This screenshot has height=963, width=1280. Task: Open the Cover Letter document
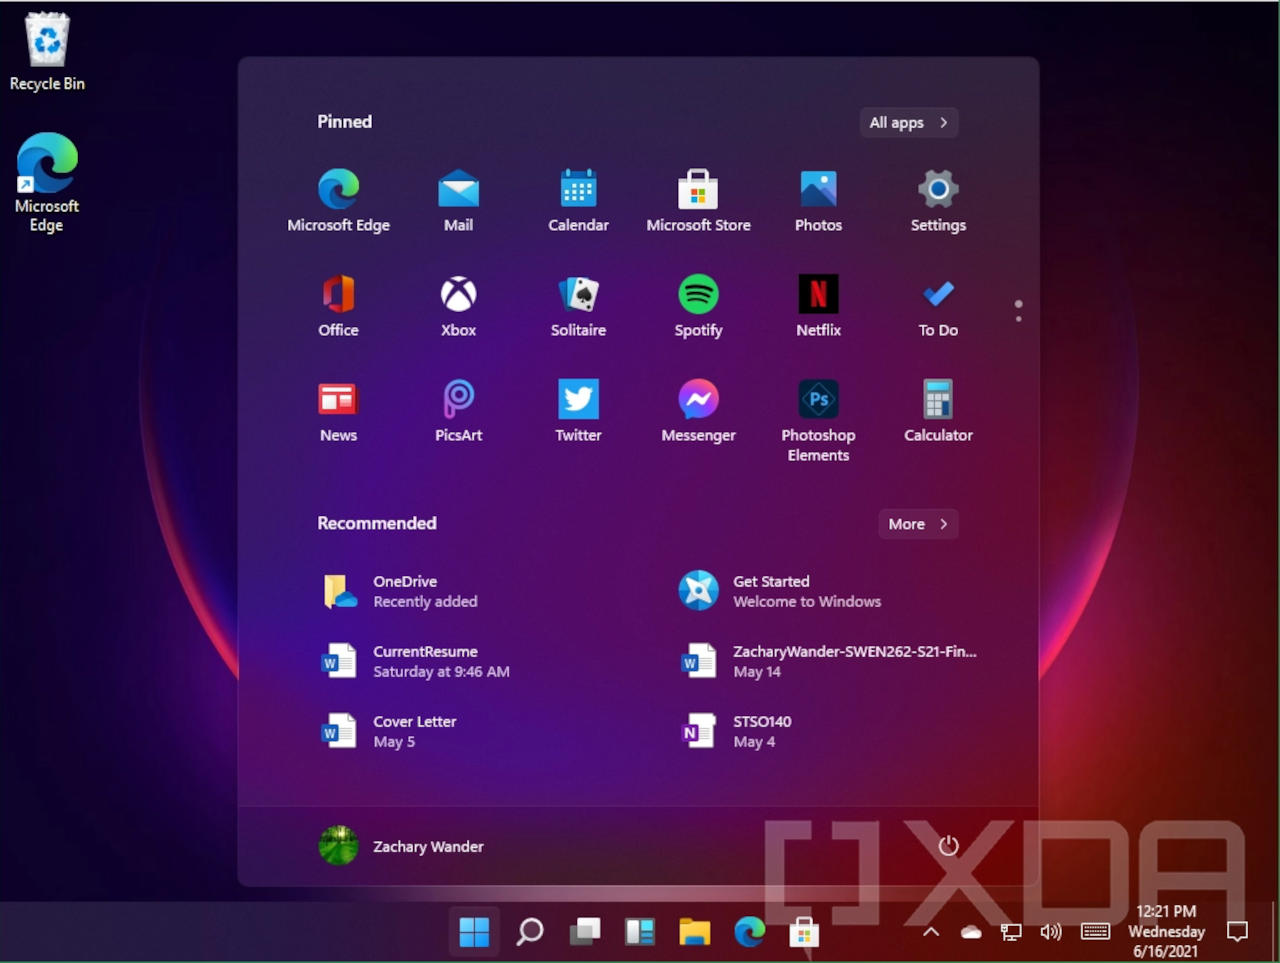388,731
